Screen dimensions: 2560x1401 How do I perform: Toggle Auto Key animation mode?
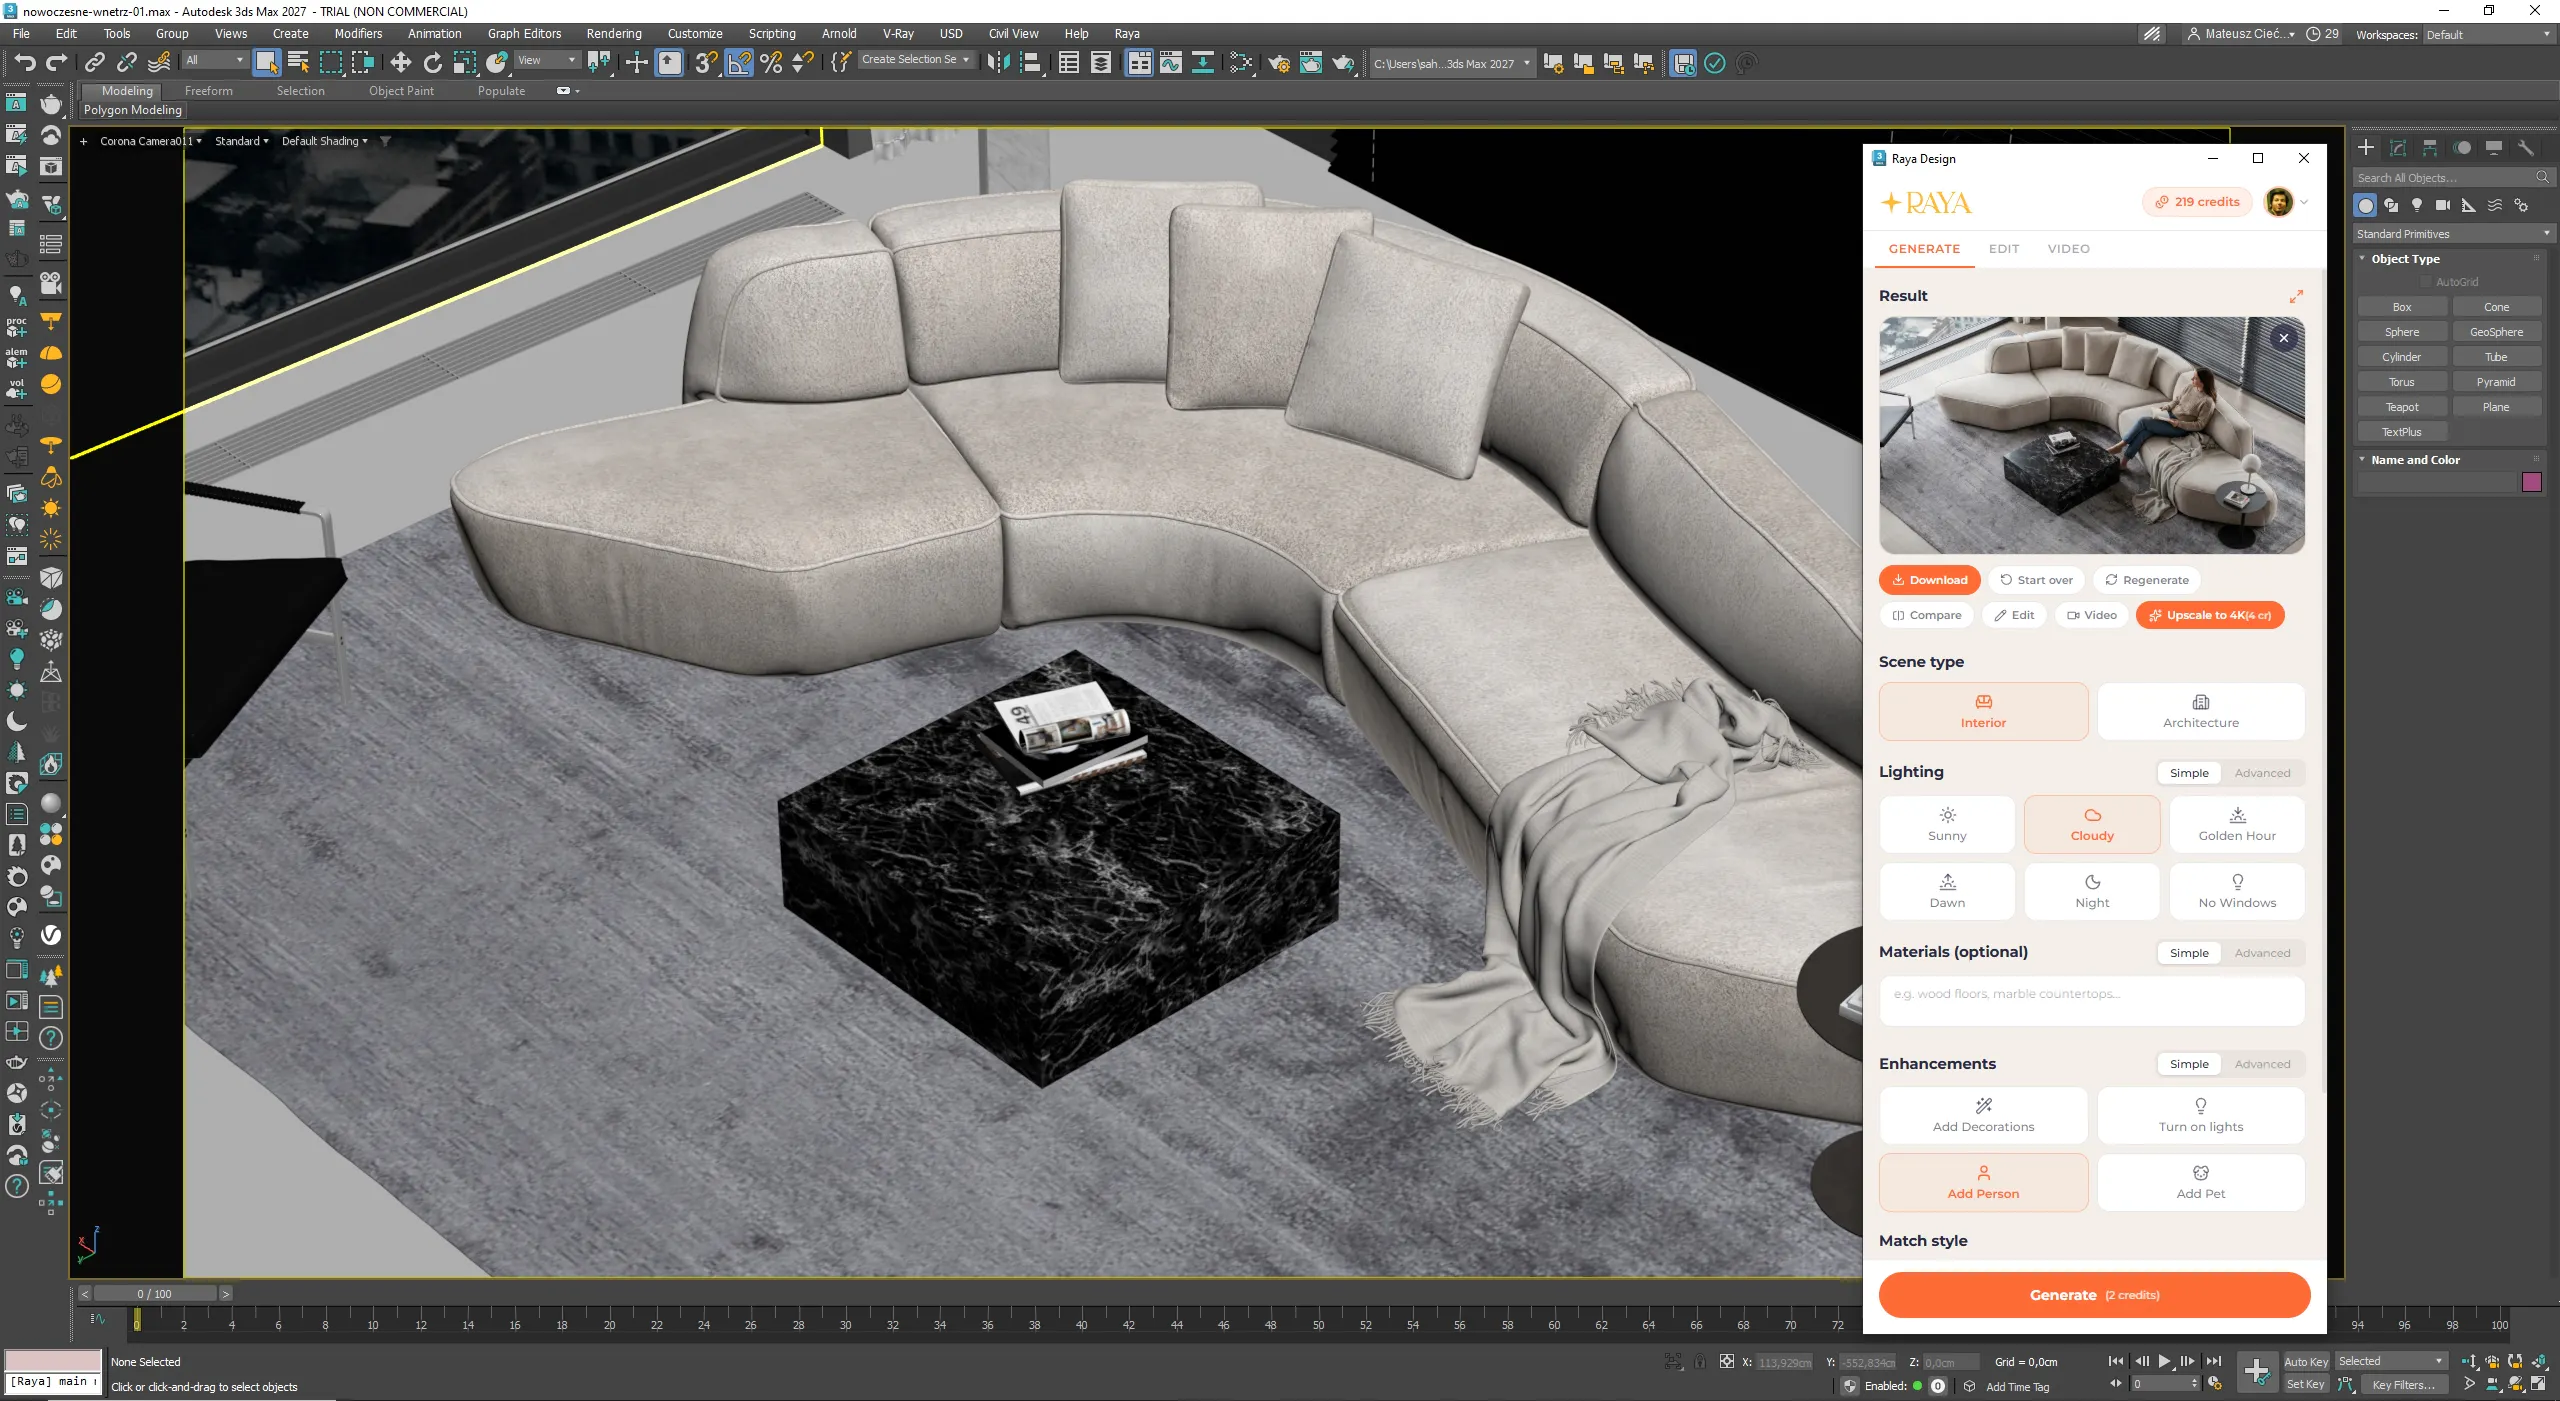(2306, 1361)
